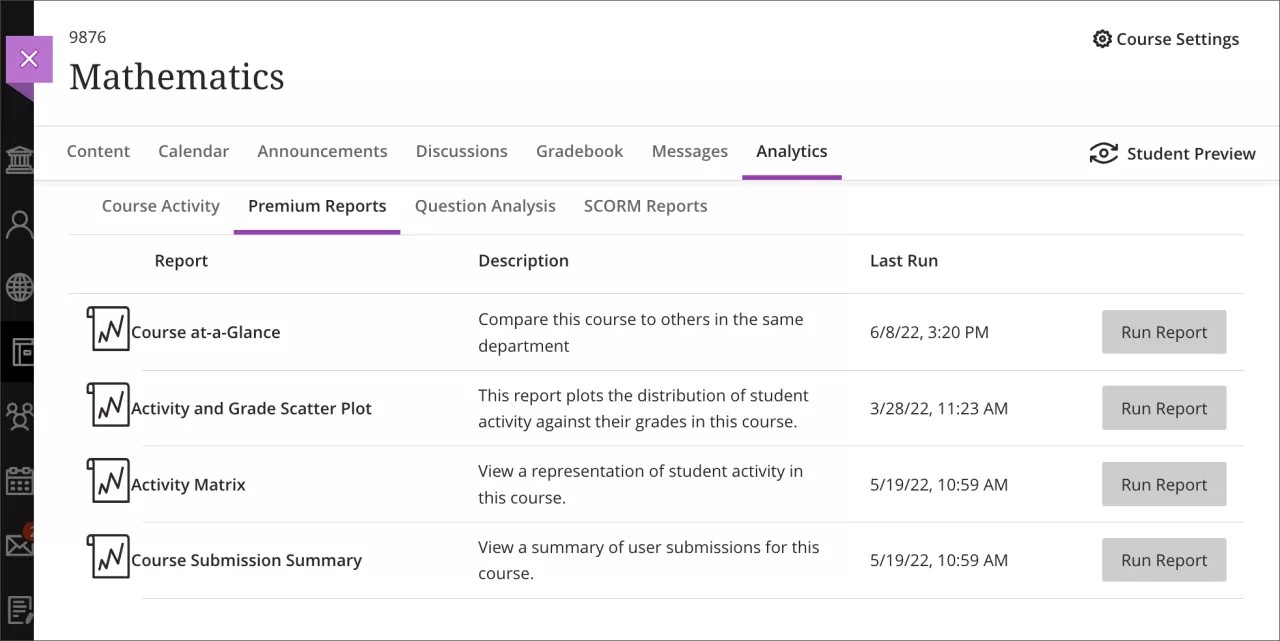Open the Organizations icon
This screenshot has width=1280, height=641.
click(x=19, y=417)
